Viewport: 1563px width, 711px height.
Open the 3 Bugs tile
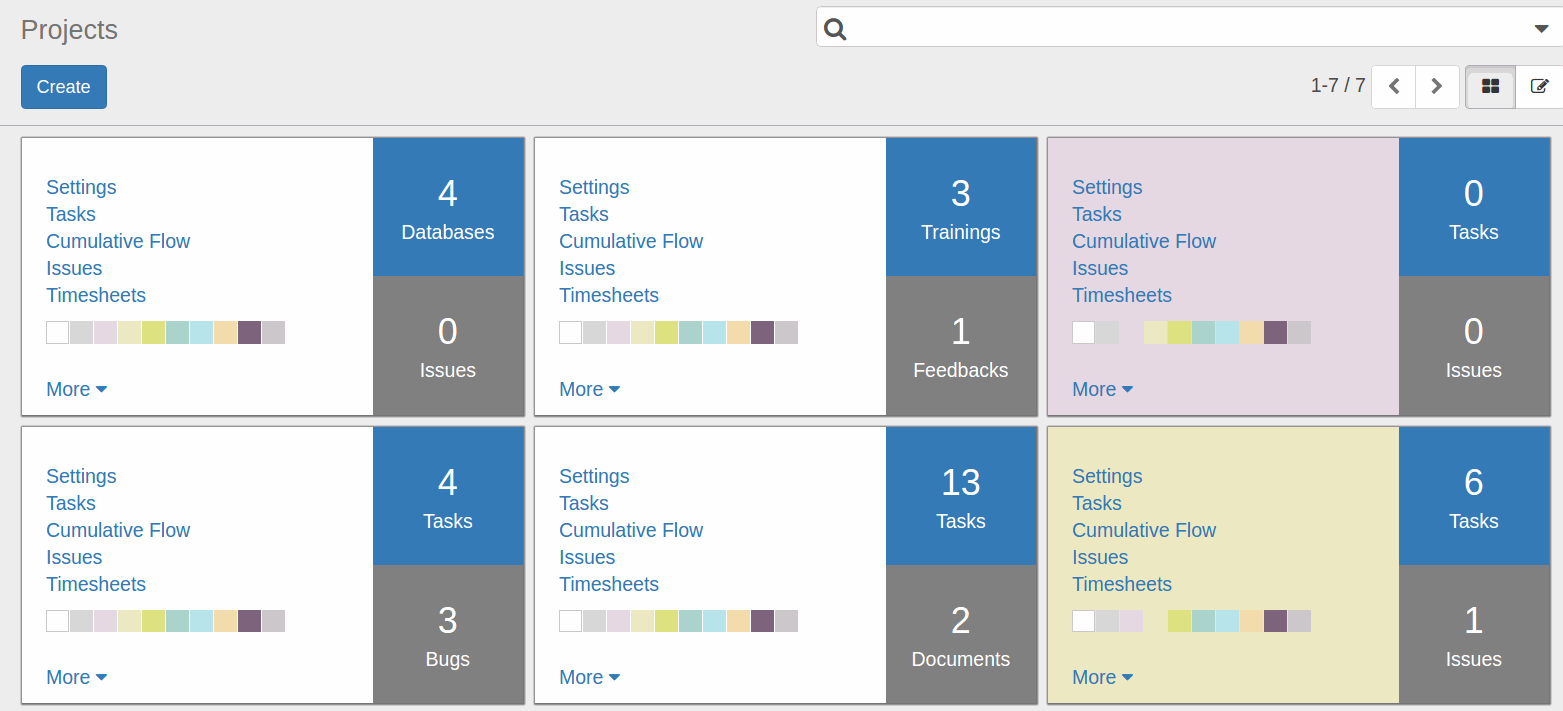[x=448, y=635]
